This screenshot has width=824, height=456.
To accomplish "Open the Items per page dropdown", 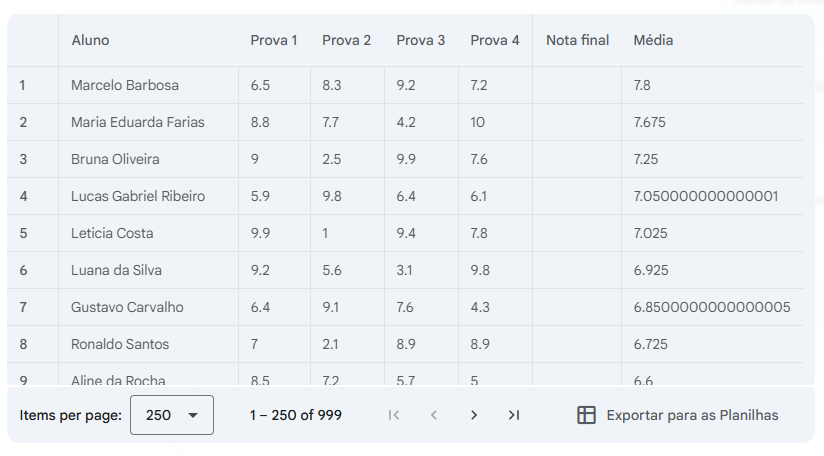I will (172, 415).
